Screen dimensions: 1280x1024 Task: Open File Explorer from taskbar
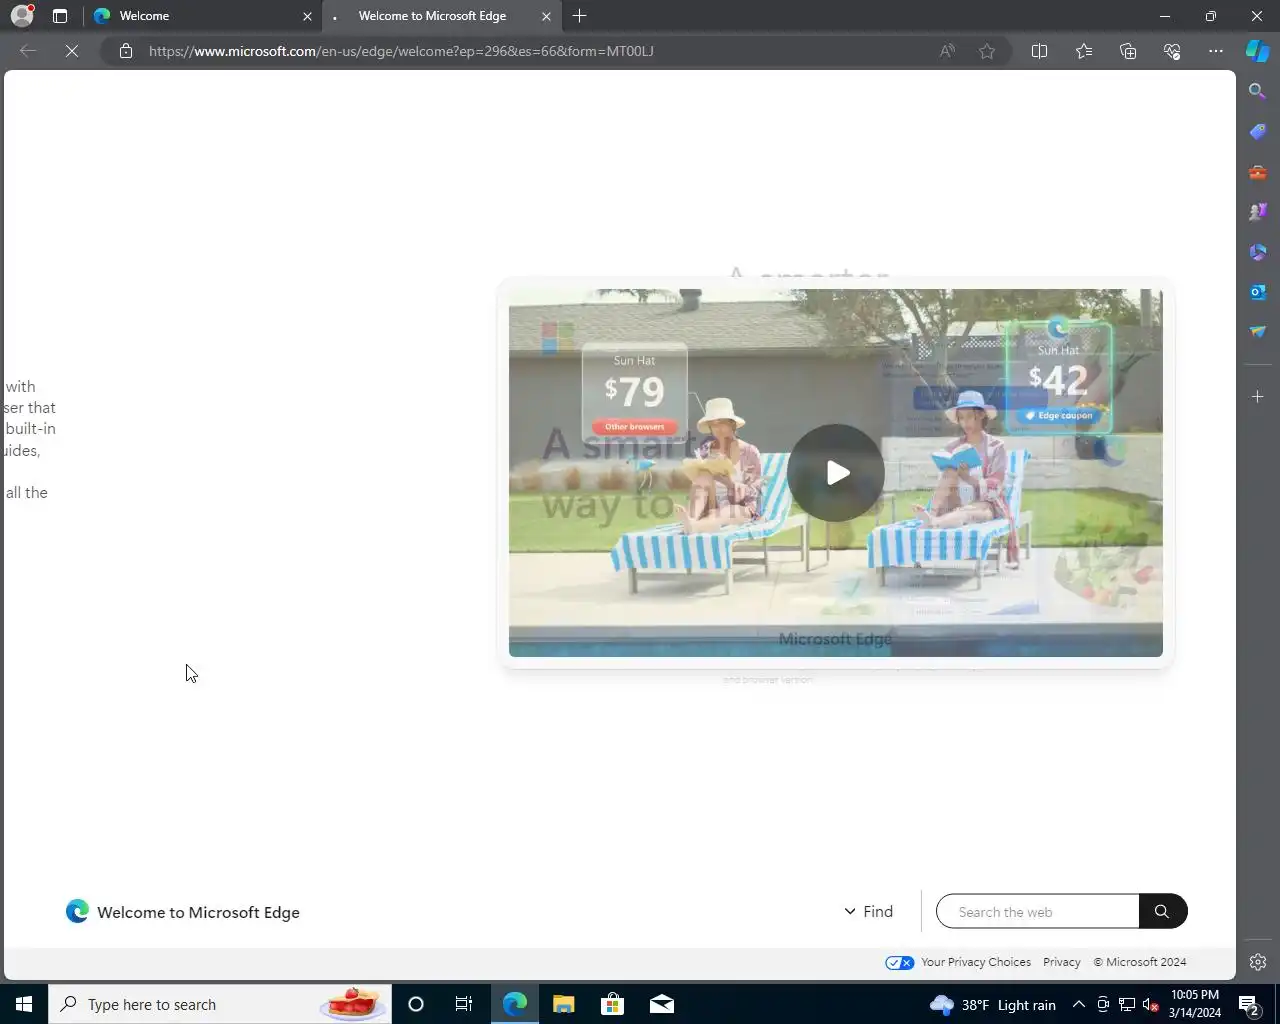click(564, 1004)
